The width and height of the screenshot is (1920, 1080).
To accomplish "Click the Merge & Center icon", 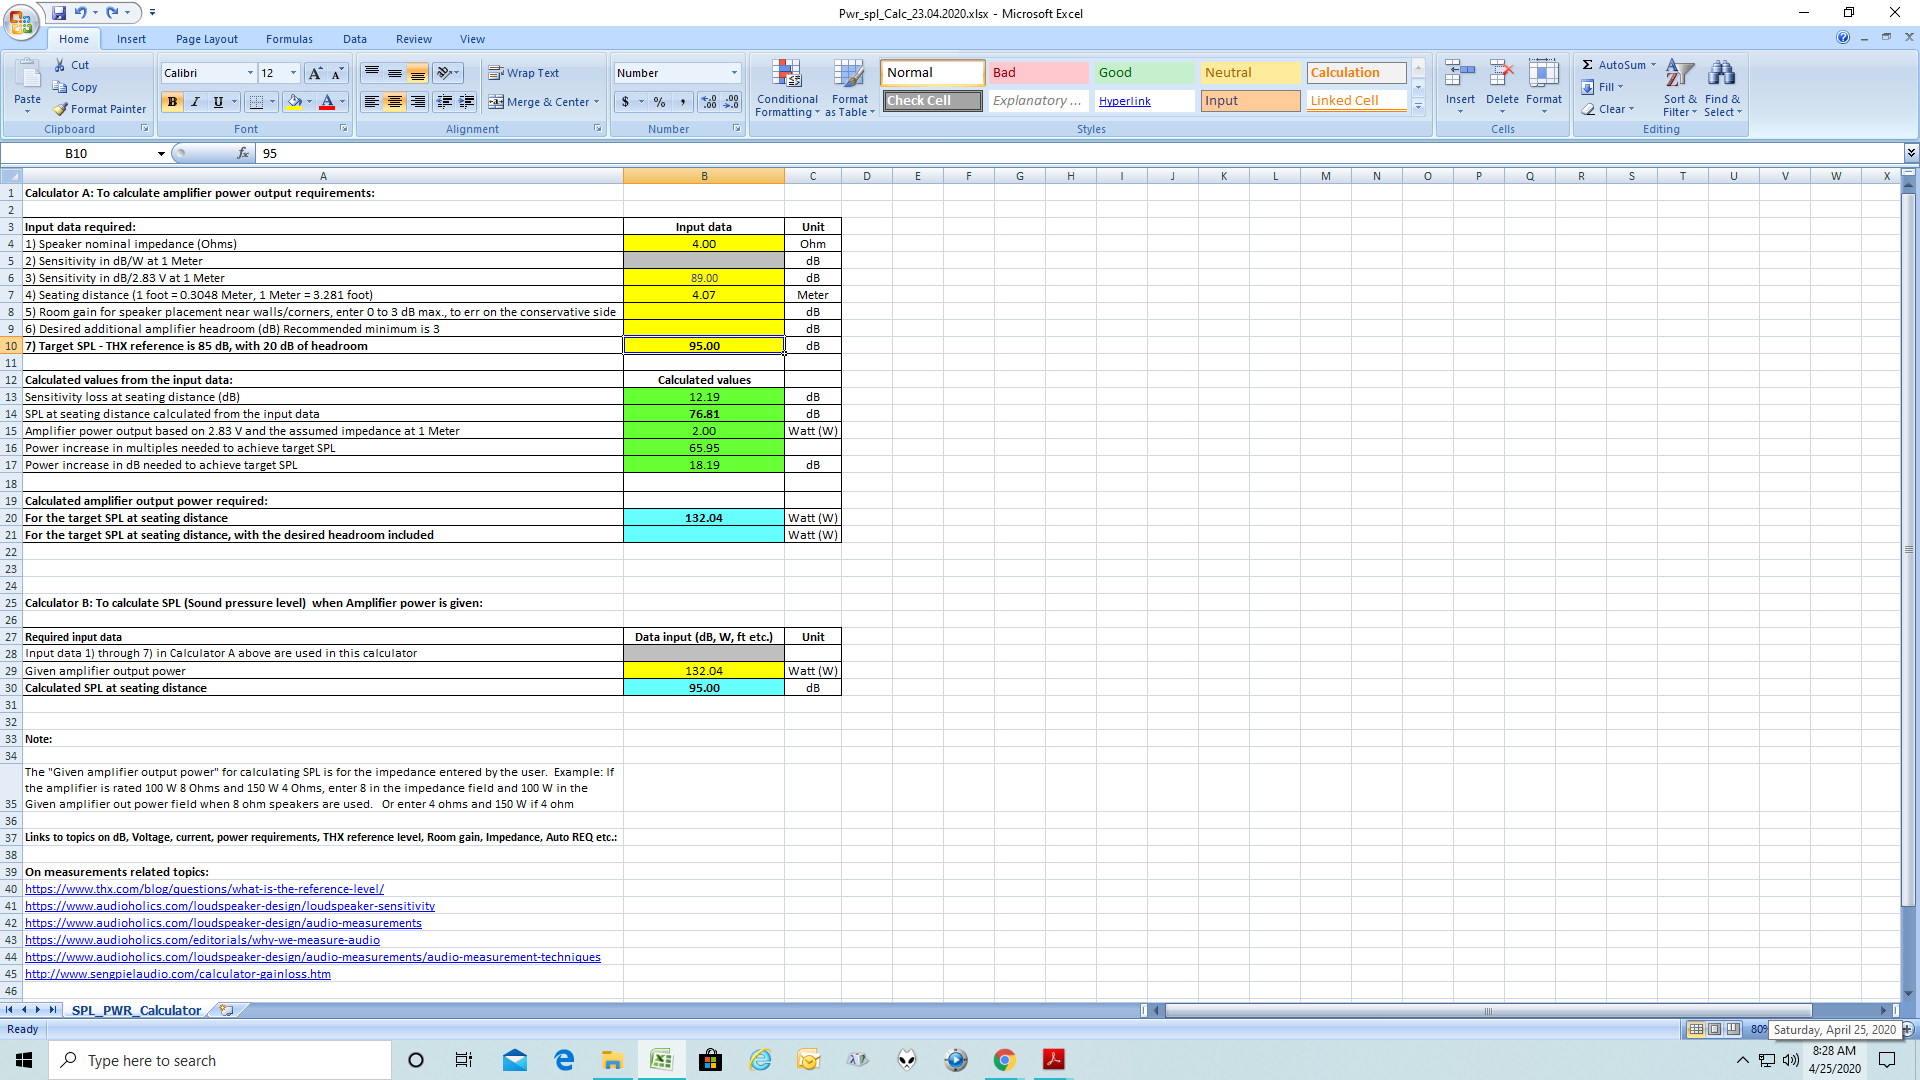I will click(x=496, y=102).
